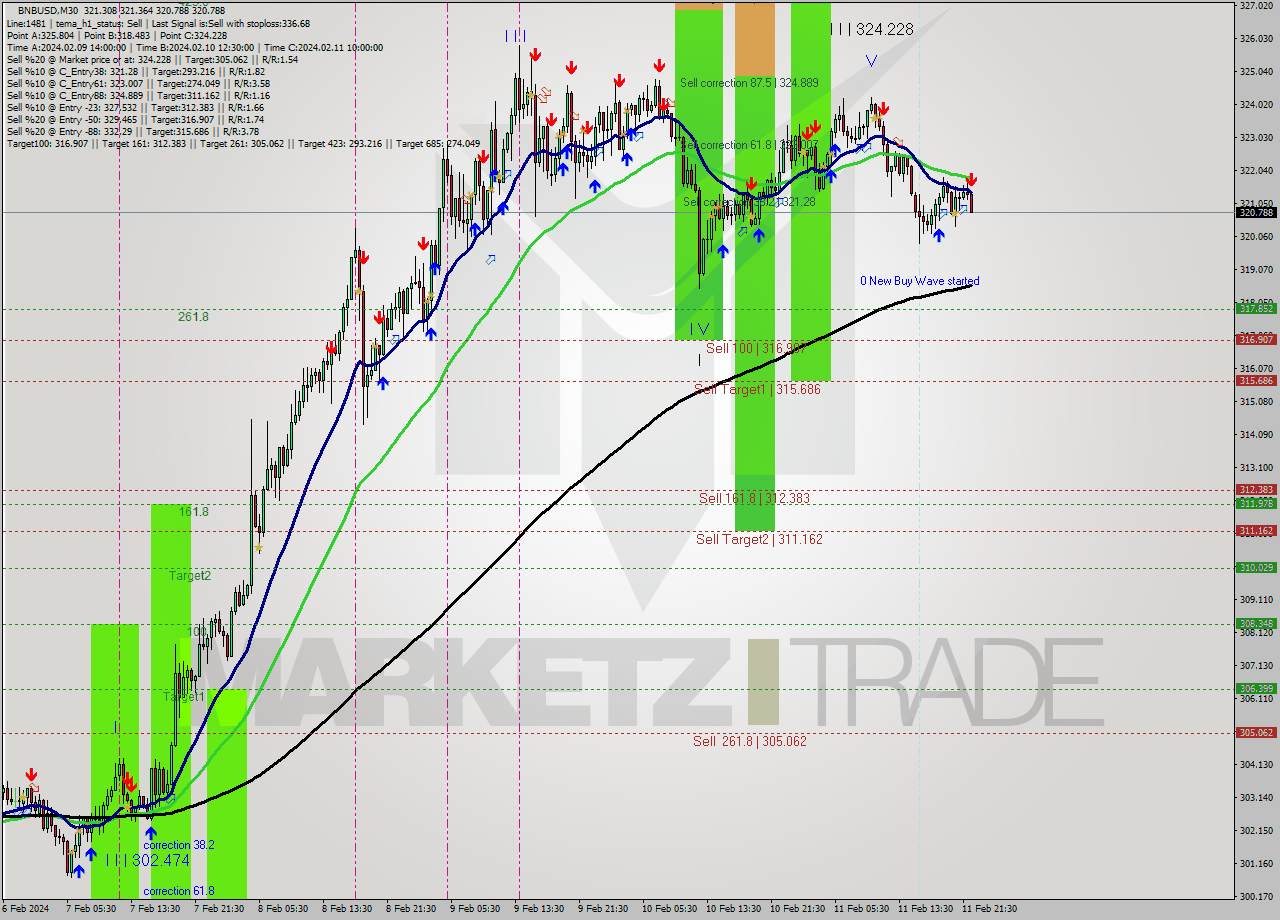Click the red 311.162 axis price tag

point(1256,531)
